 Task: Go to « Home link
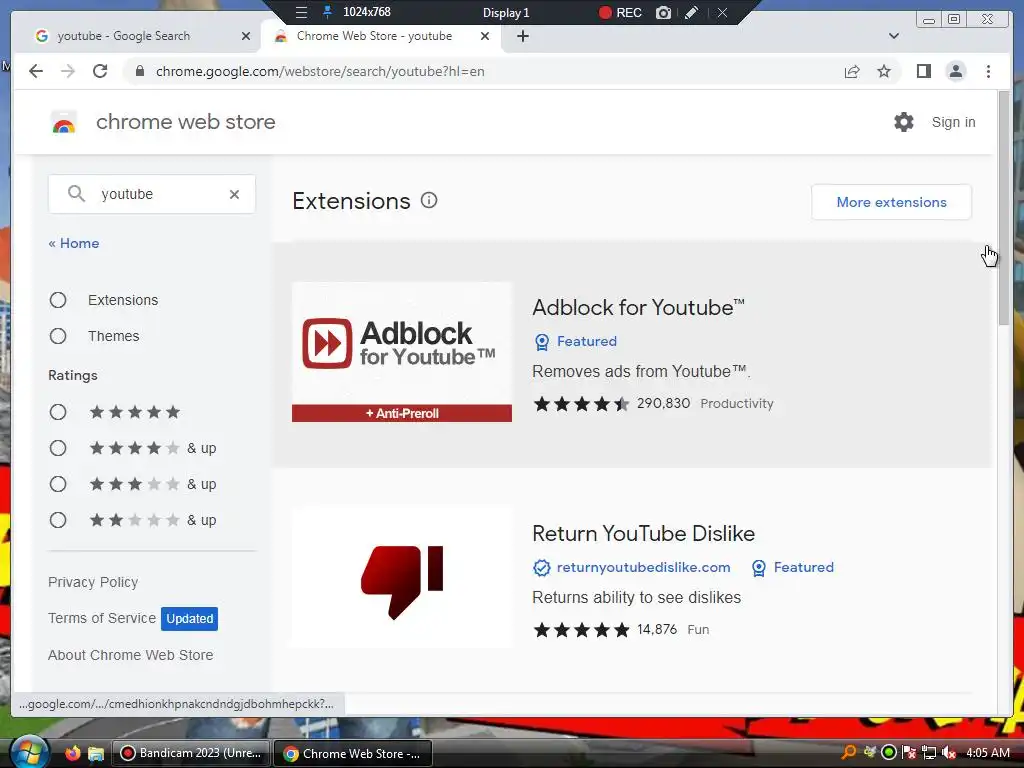point(74,243)
